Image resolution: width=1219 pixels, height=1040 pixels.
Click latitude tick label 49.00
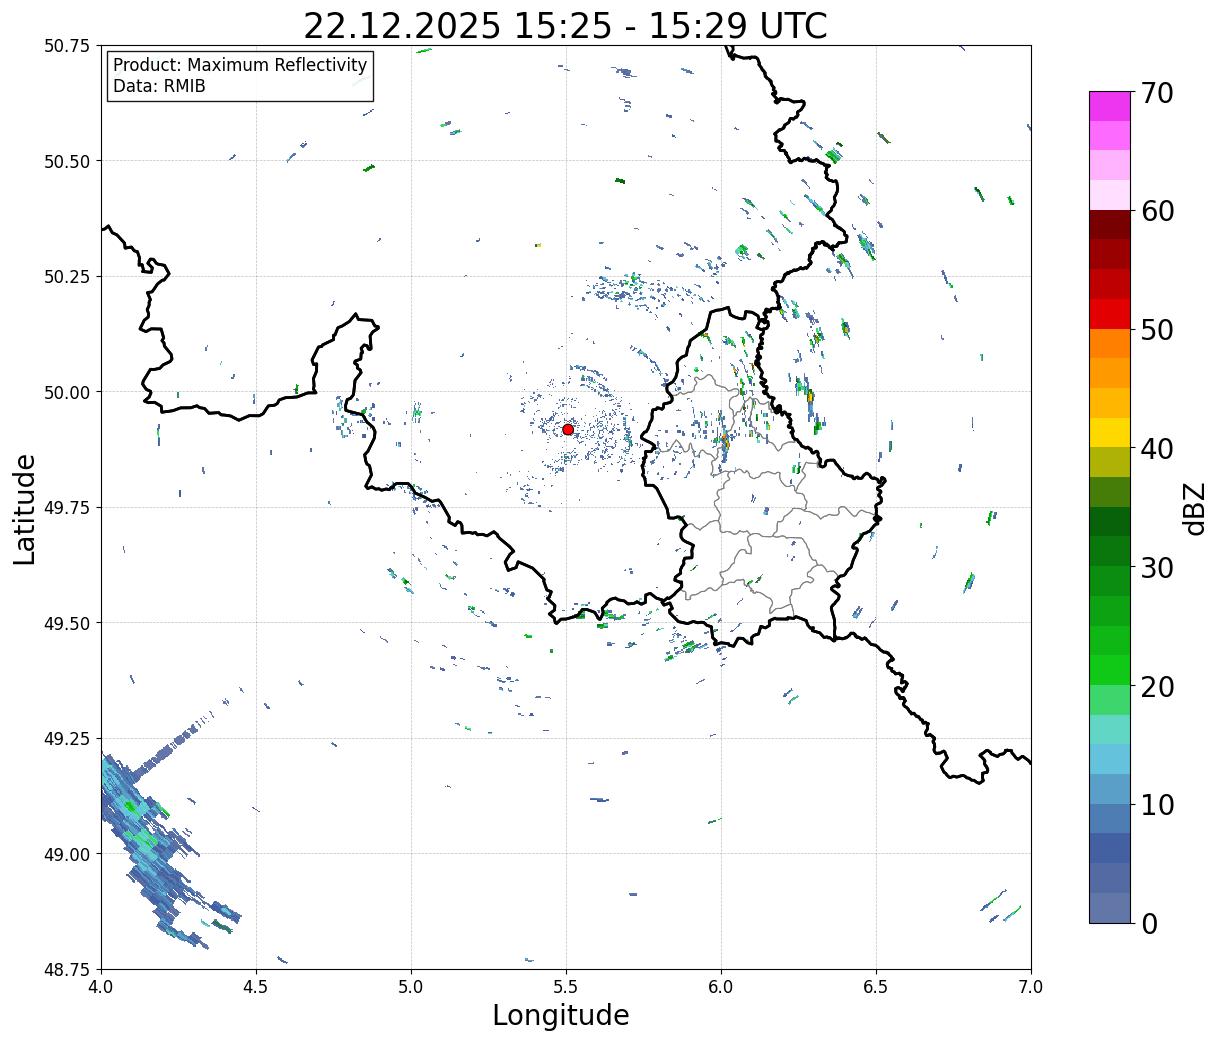tap(67, 854)
